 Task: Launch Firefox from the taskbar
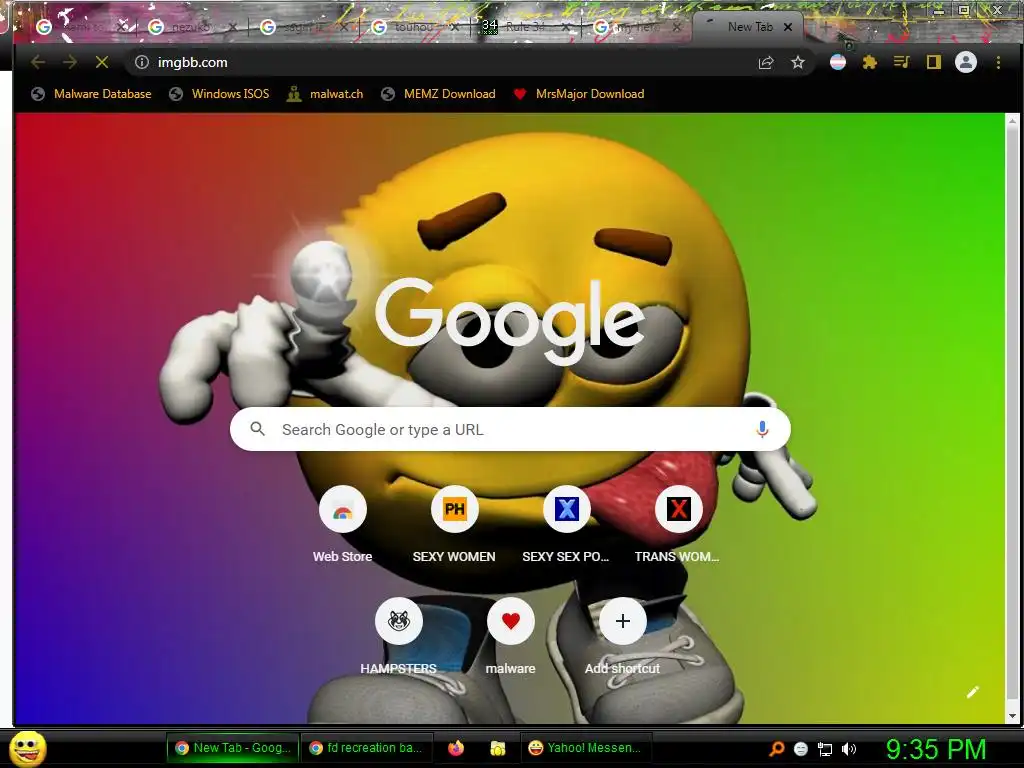pyautogui.click(x=456, y=748)
